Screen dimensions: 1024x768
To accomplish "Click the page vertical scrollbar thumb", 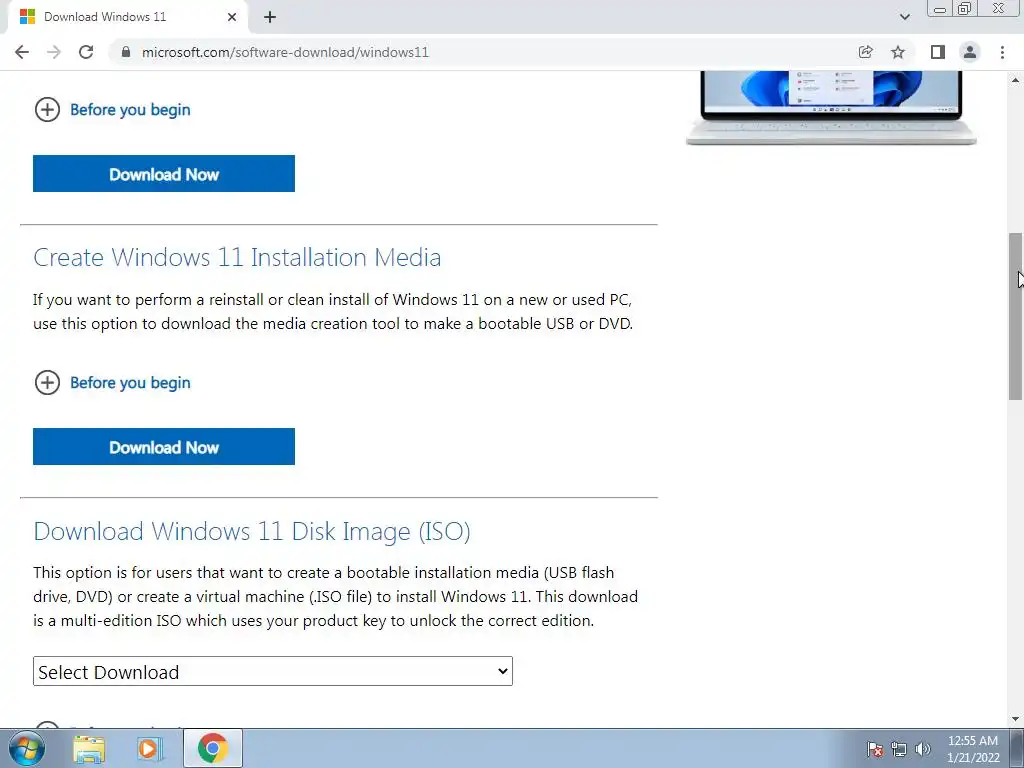I will pyautogui.click(x=1016, y=316).
